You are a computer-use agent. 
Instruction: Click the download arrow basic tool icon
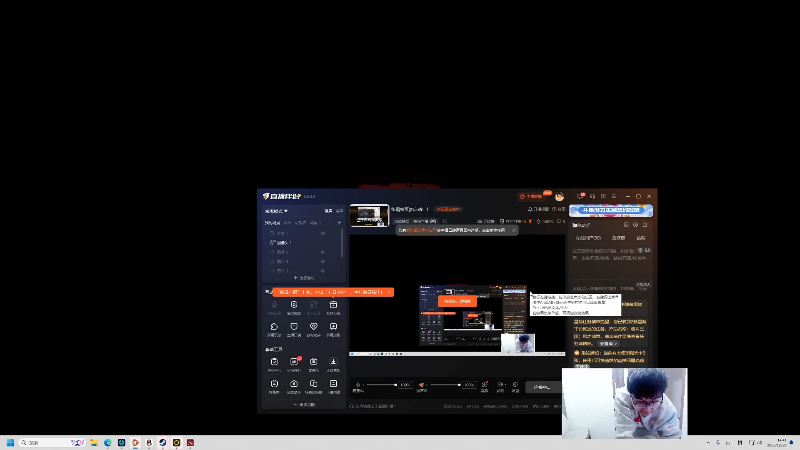click(x=333, y=362)
